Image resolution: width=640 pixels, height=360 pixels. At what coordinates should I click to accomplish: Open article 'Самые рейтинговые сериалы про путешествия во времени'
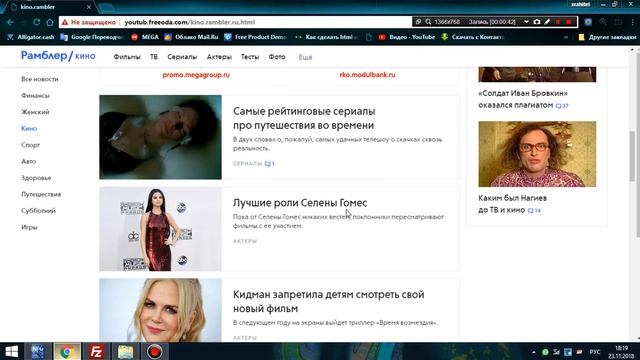[x=304, y=118]
